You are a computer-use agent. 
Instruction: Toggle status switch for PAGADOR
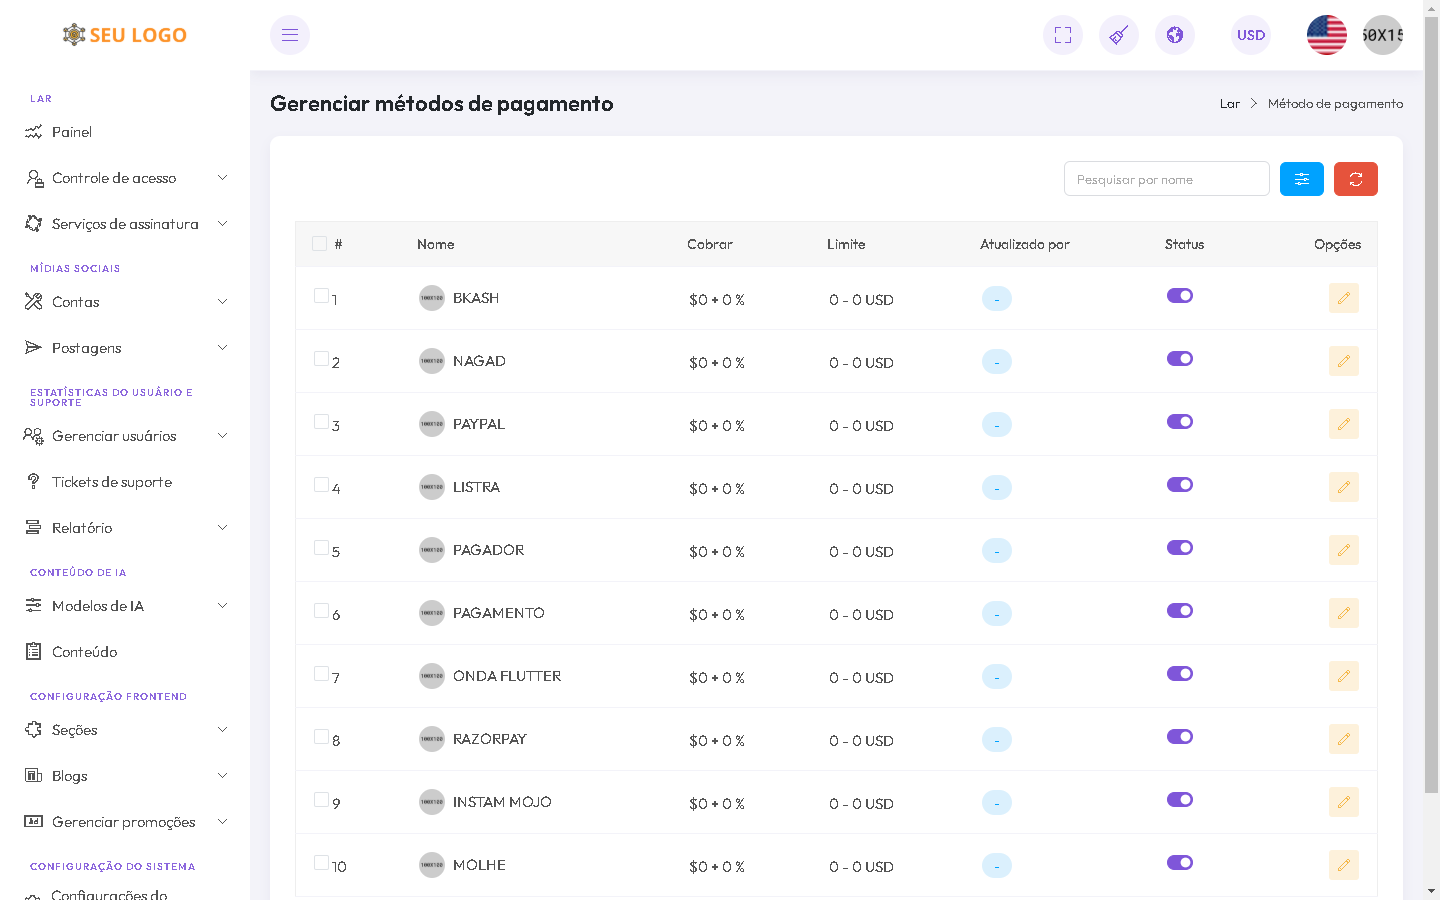1180,548
